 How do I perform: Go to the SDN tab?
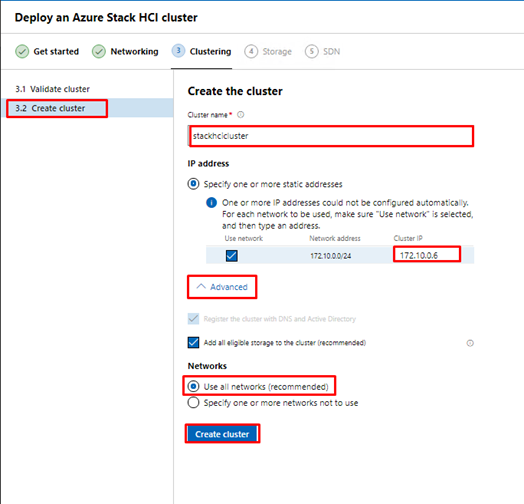pos(322,51)
